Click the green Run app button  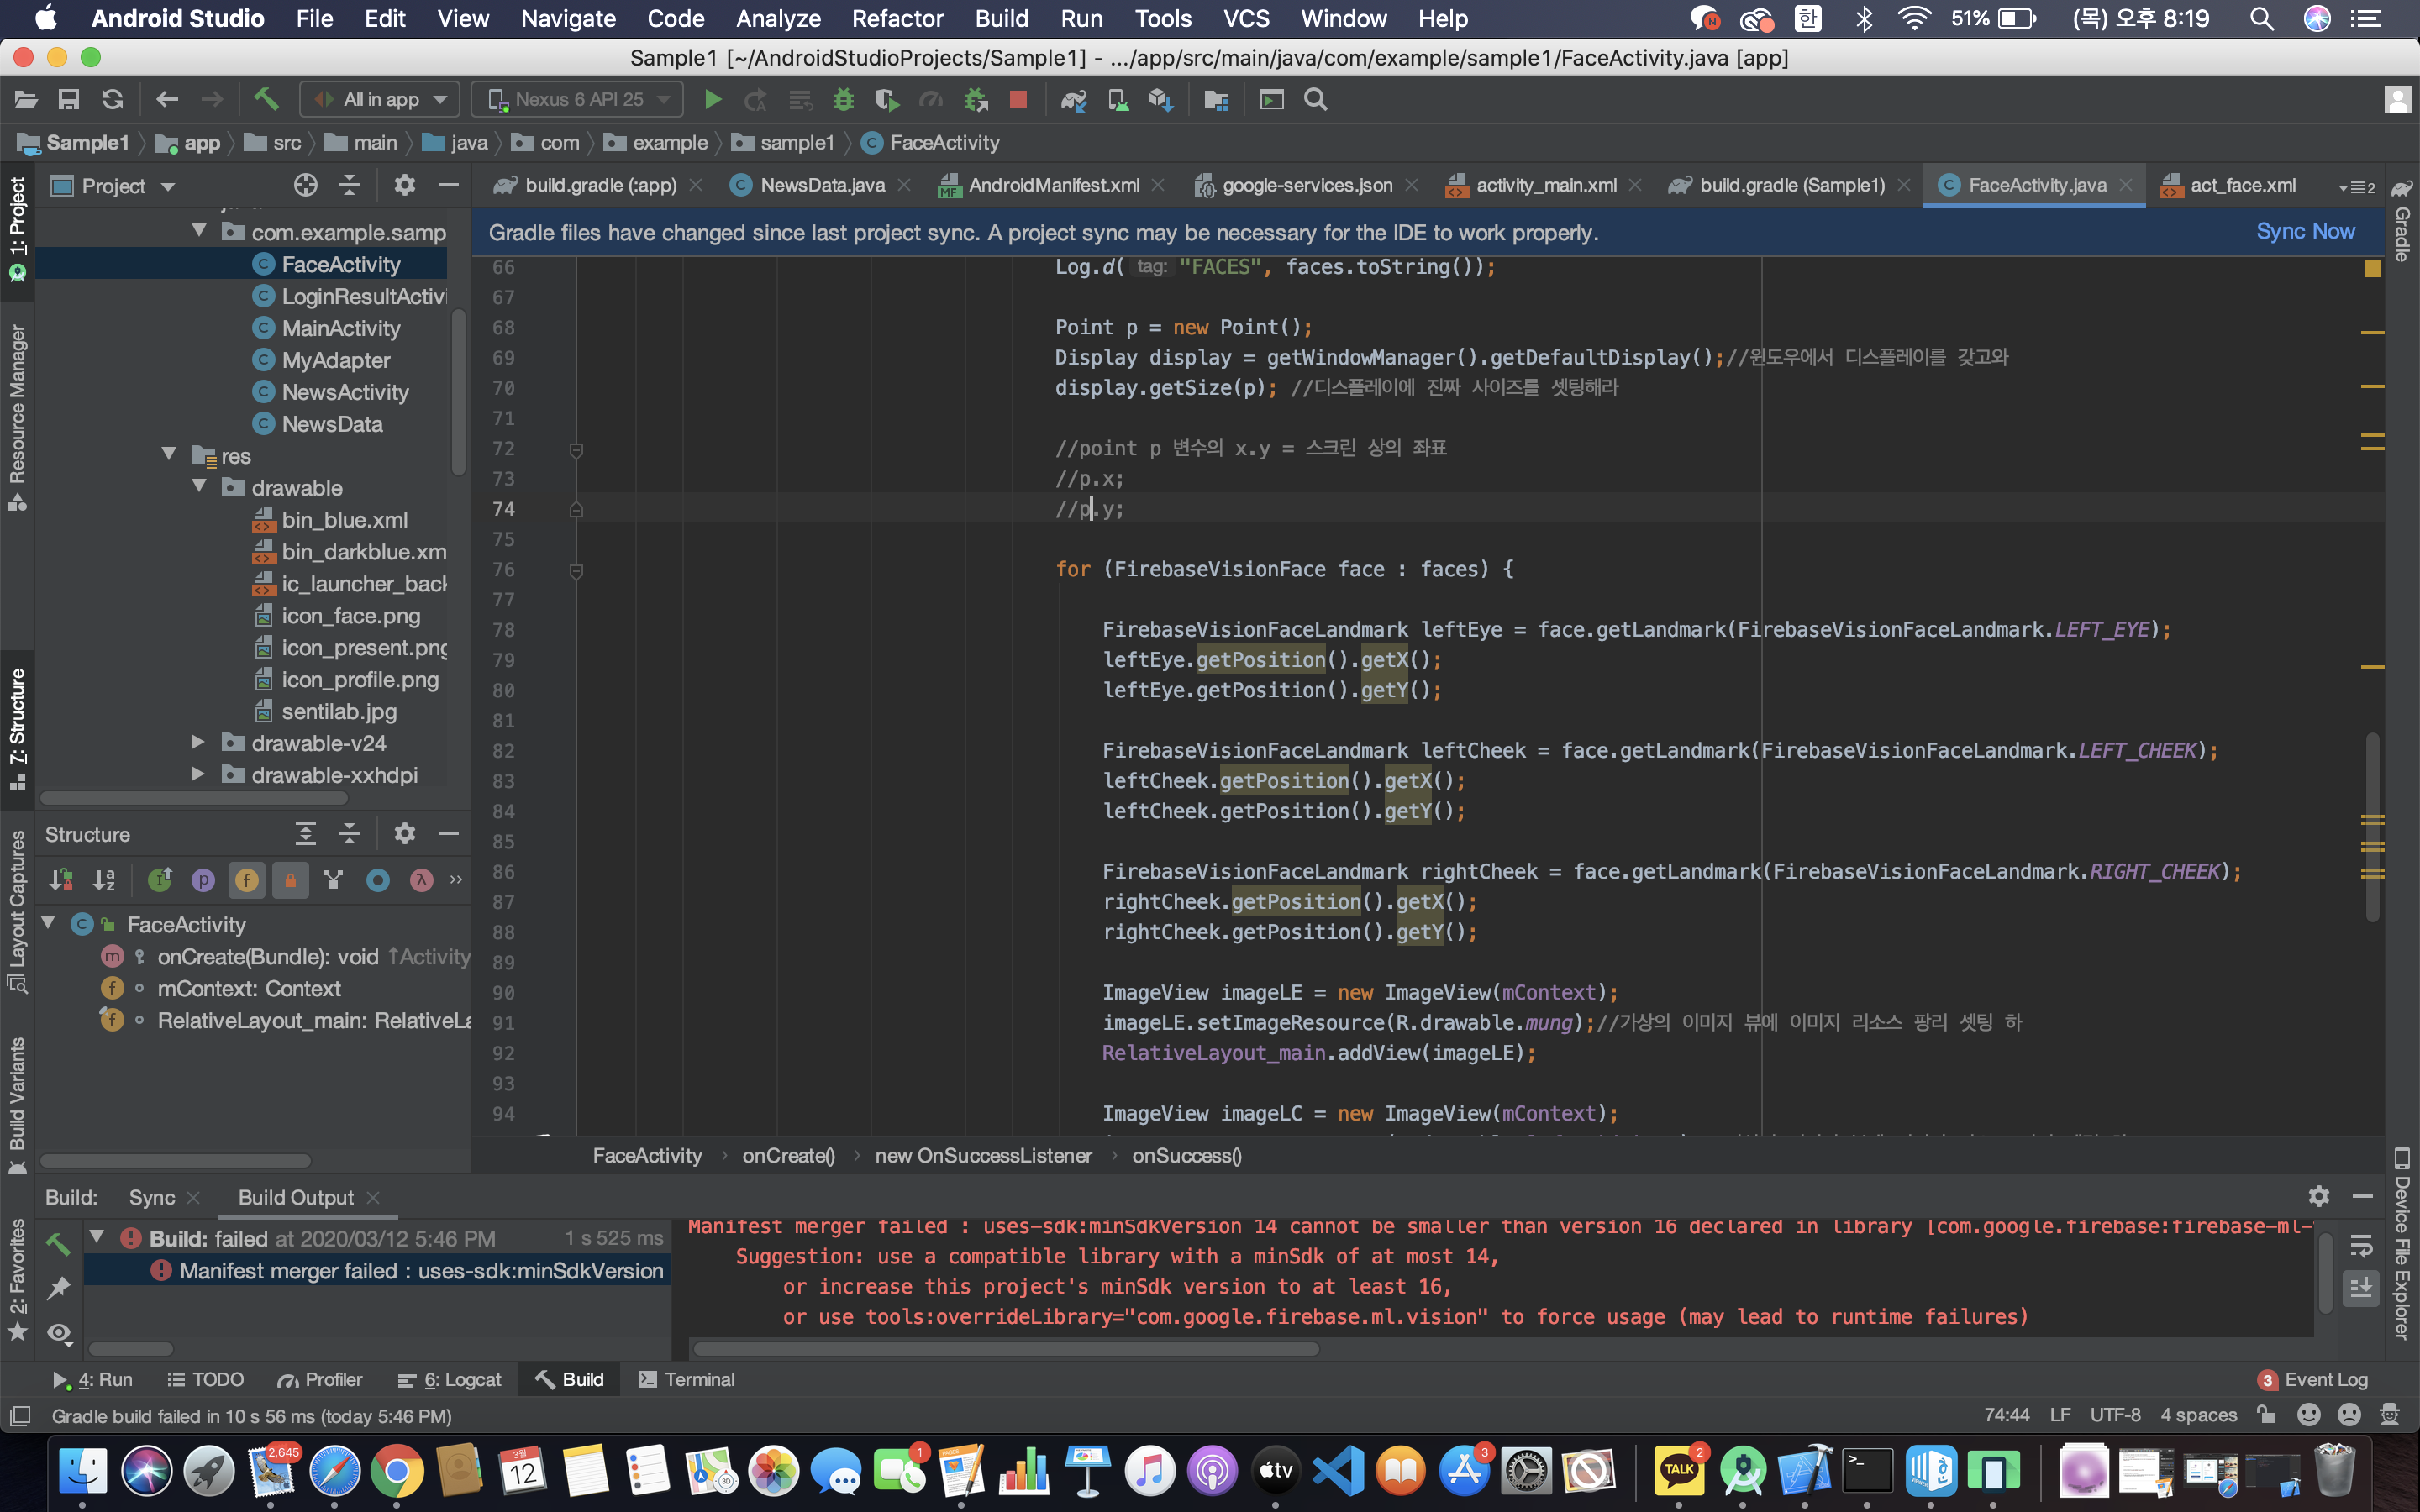(x=712, y=99)
